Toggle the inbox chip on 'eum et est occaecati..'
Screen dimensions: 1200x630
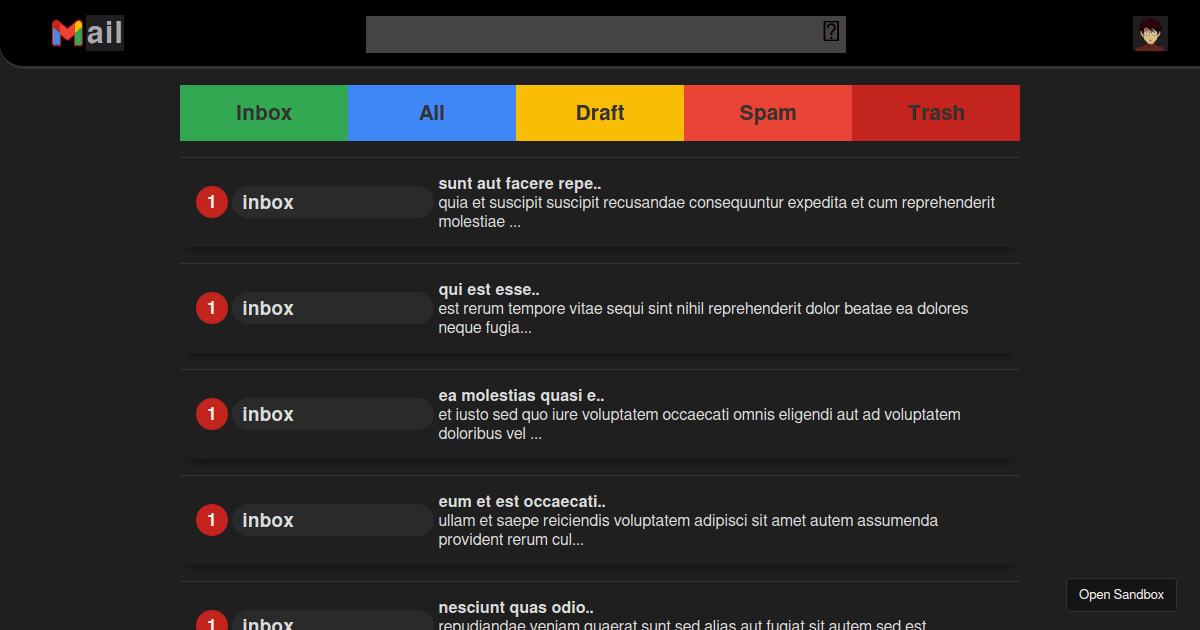point(333,520)
